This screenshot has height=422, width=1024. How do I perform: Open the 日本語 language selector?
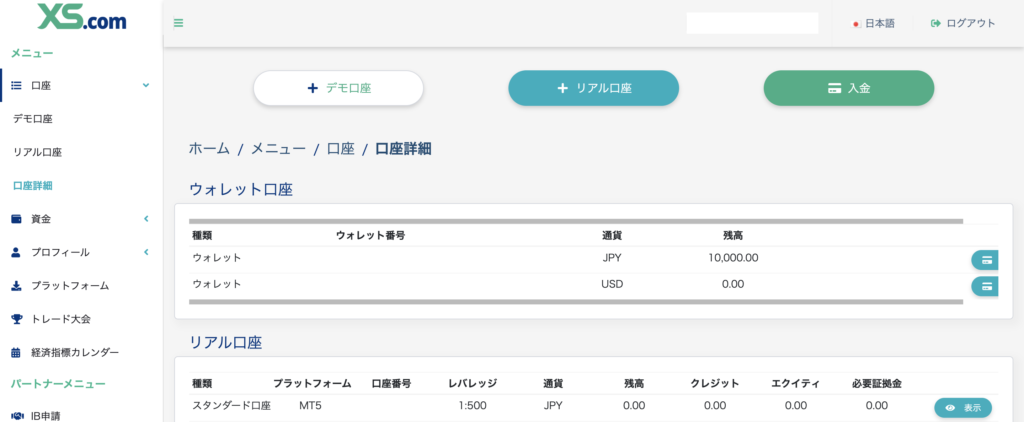(x=873, y=23)
